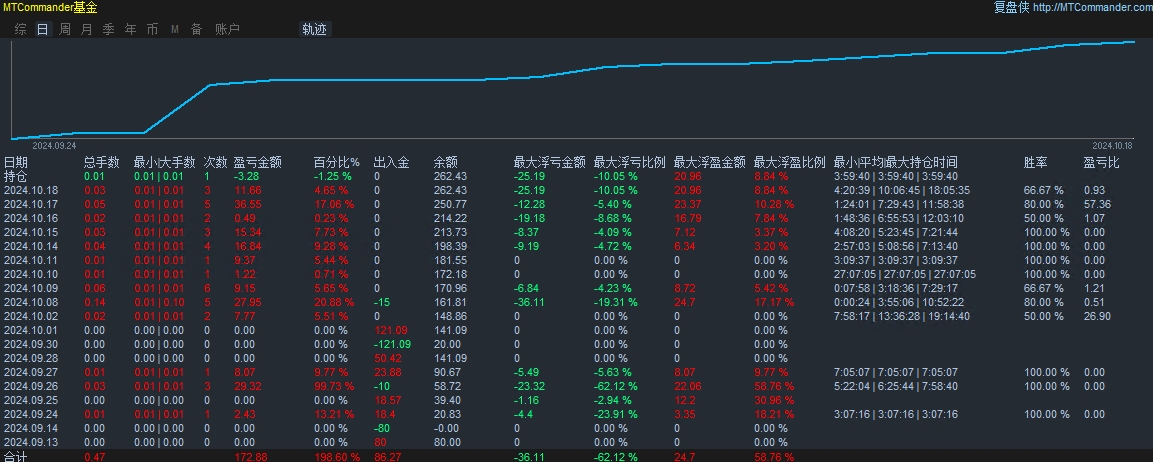Select the 2024.10.02 date row
The width and height of the screenshot is (1153, 462).
(x=576, y=316)
